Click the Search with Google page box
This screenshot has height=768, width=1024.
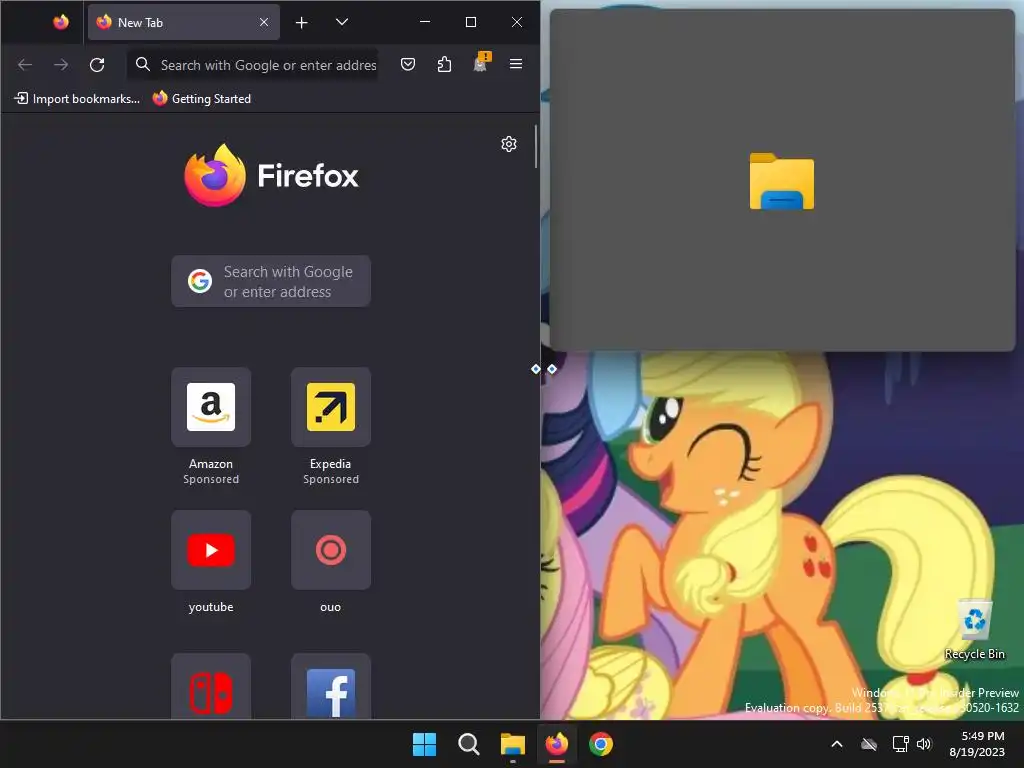271,281
